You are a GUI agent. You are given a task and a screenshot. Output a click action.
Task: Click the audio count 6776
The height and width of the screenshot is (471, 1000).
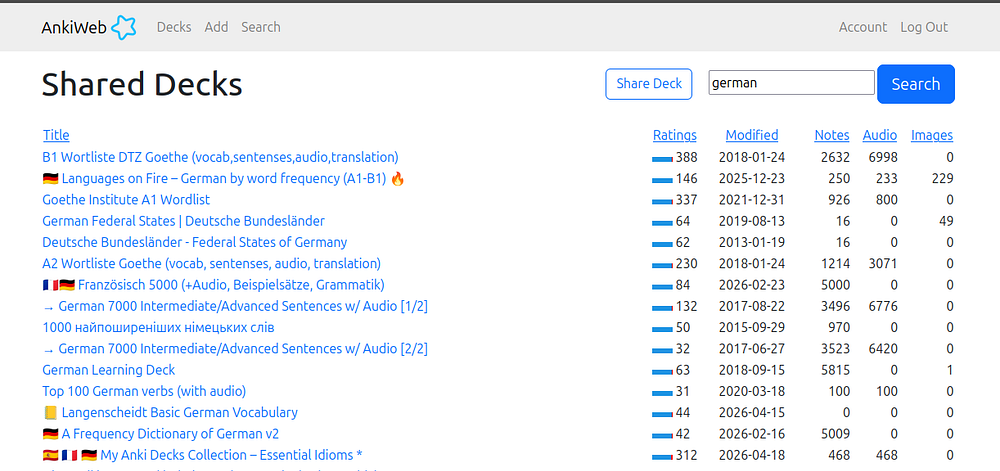[x=882, y=306]
